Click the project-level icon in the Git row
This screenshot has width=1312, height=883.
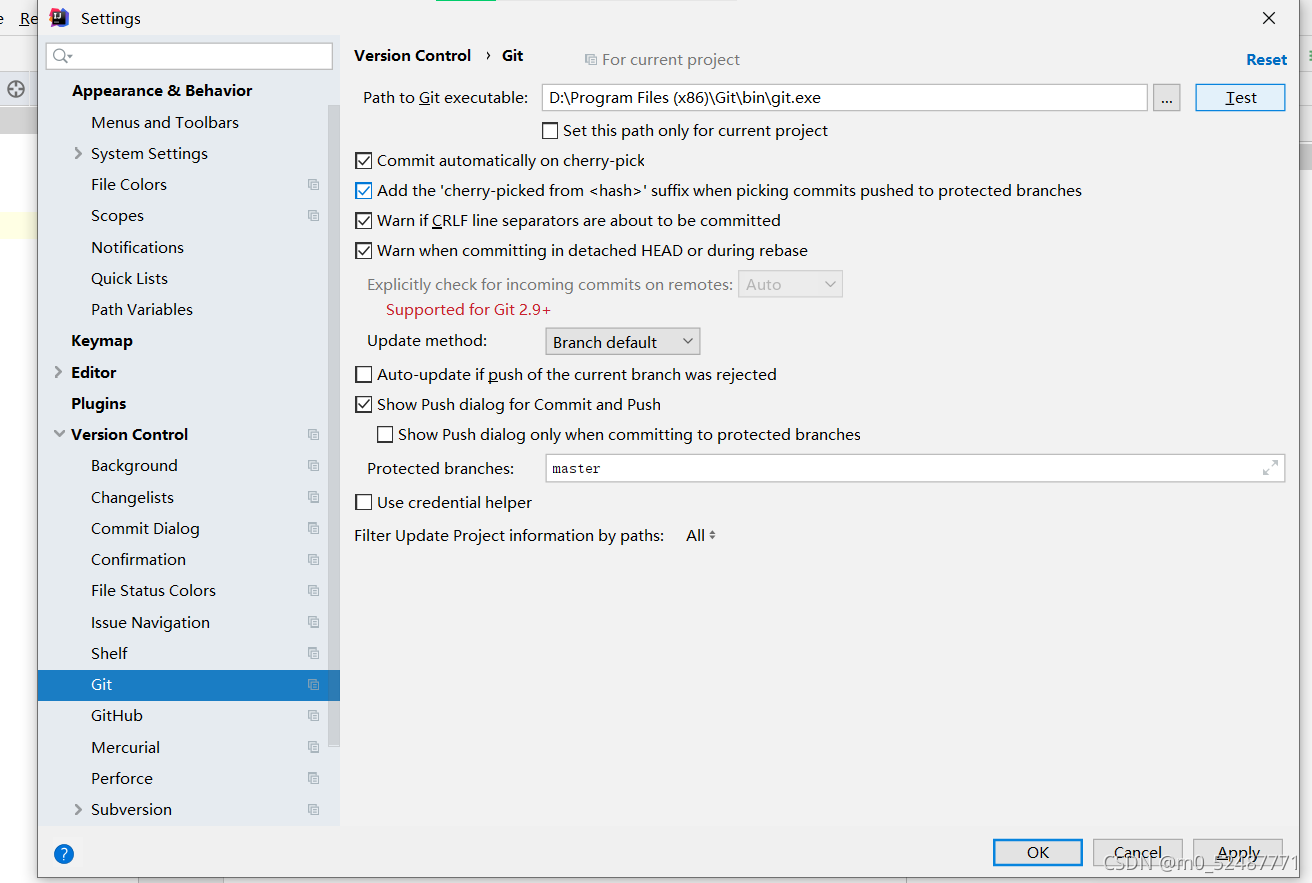tap(314, 685)
